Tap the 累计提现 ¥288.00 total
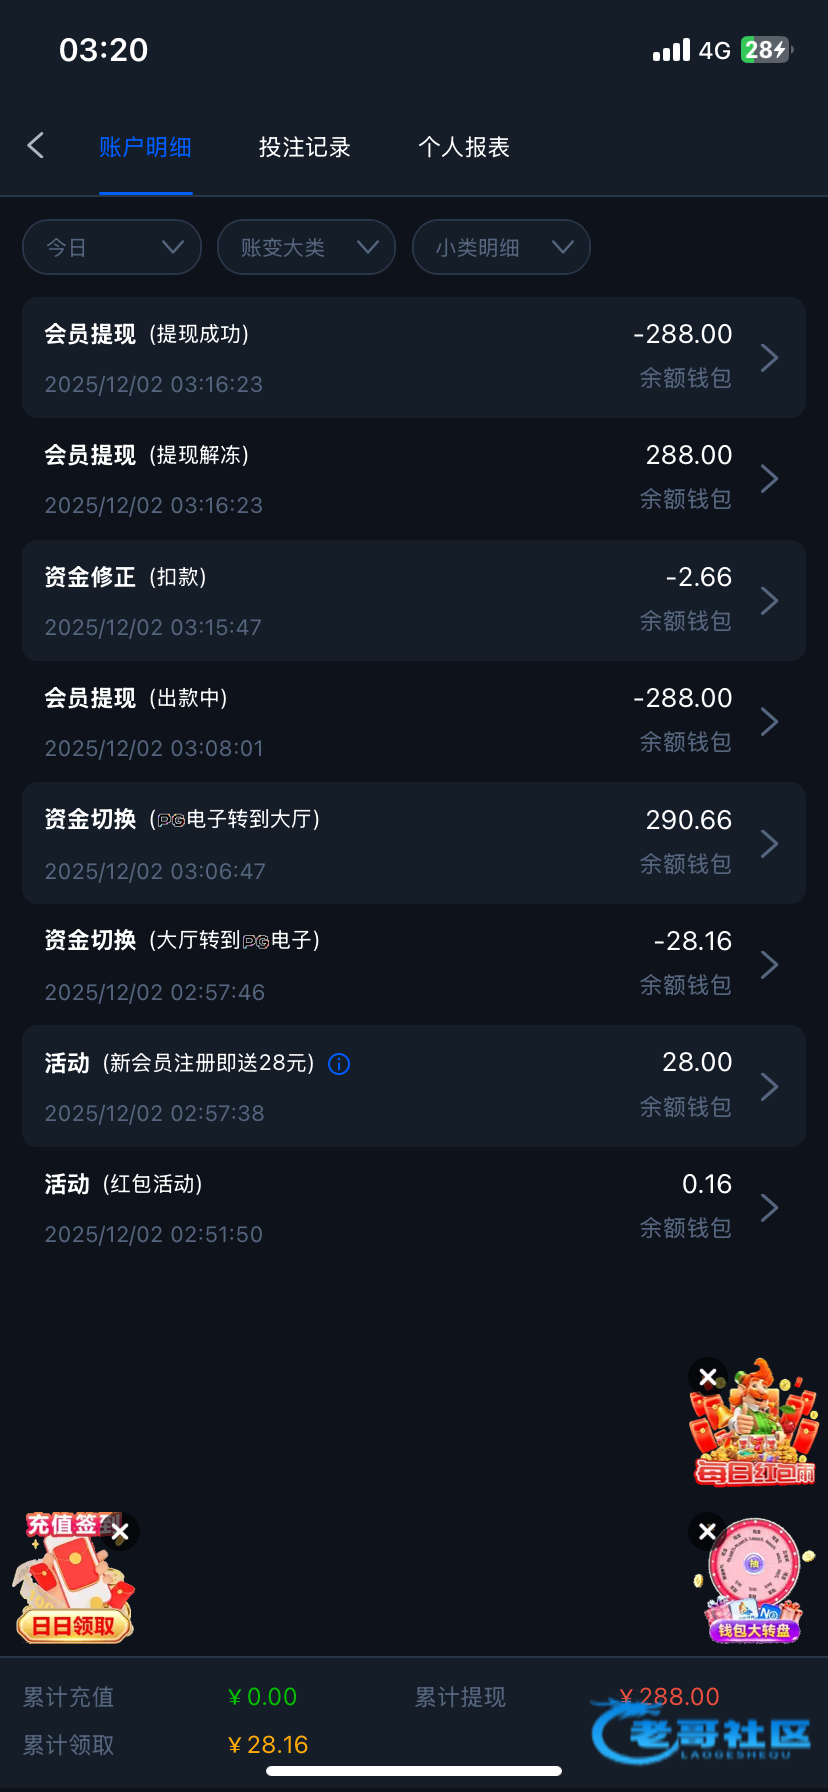This screenshot has width=828, height=1792. click(668, 1697)
